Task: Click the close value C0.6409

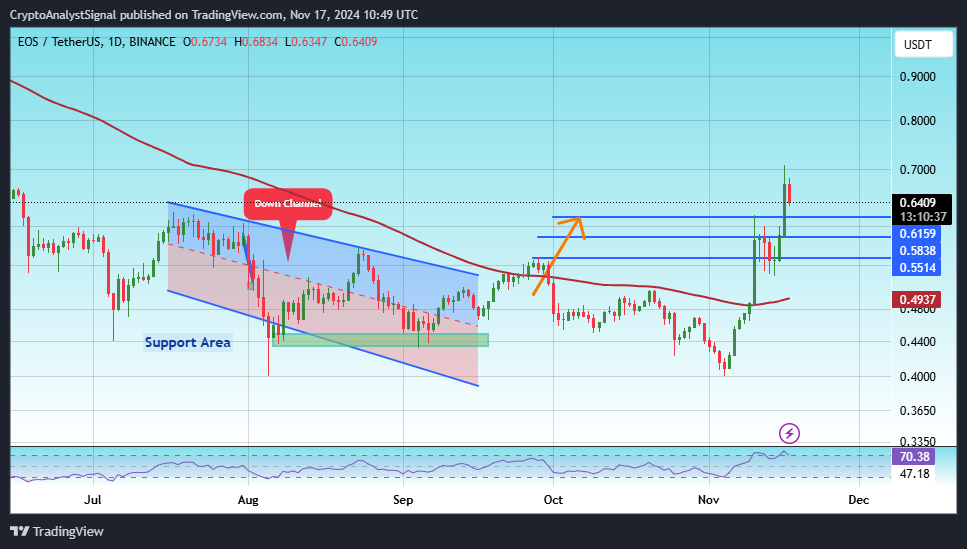Action: coord(355,42)
